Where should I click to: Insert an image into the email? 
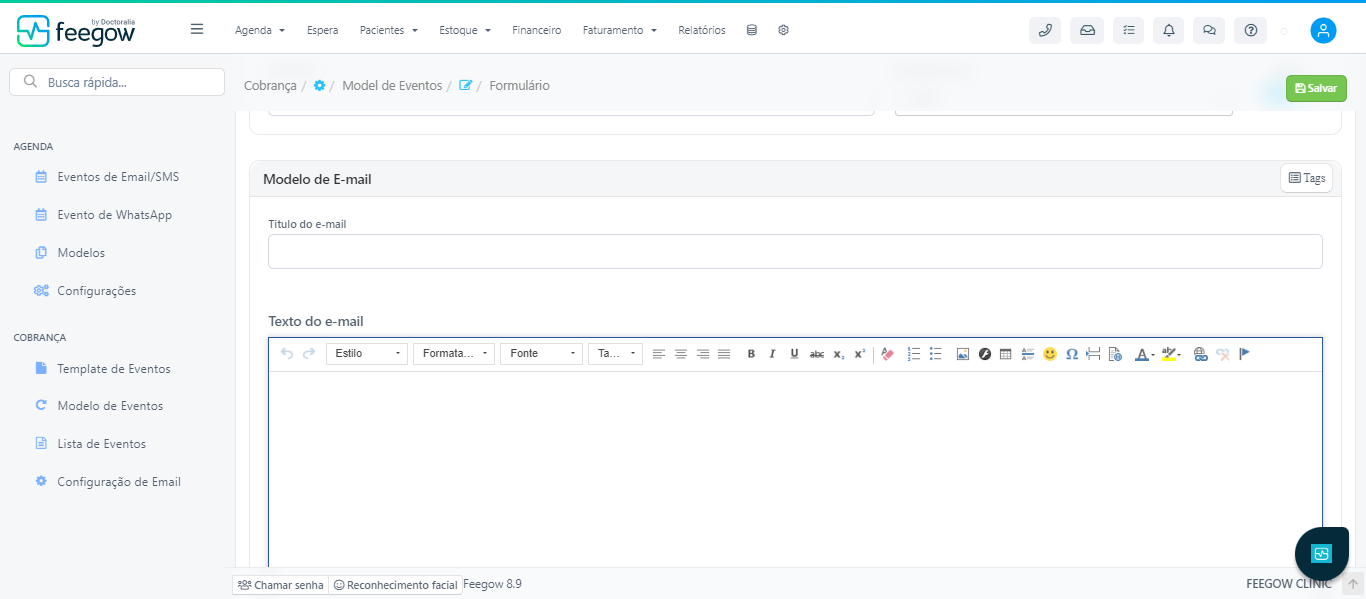click(x=963, y=354)
